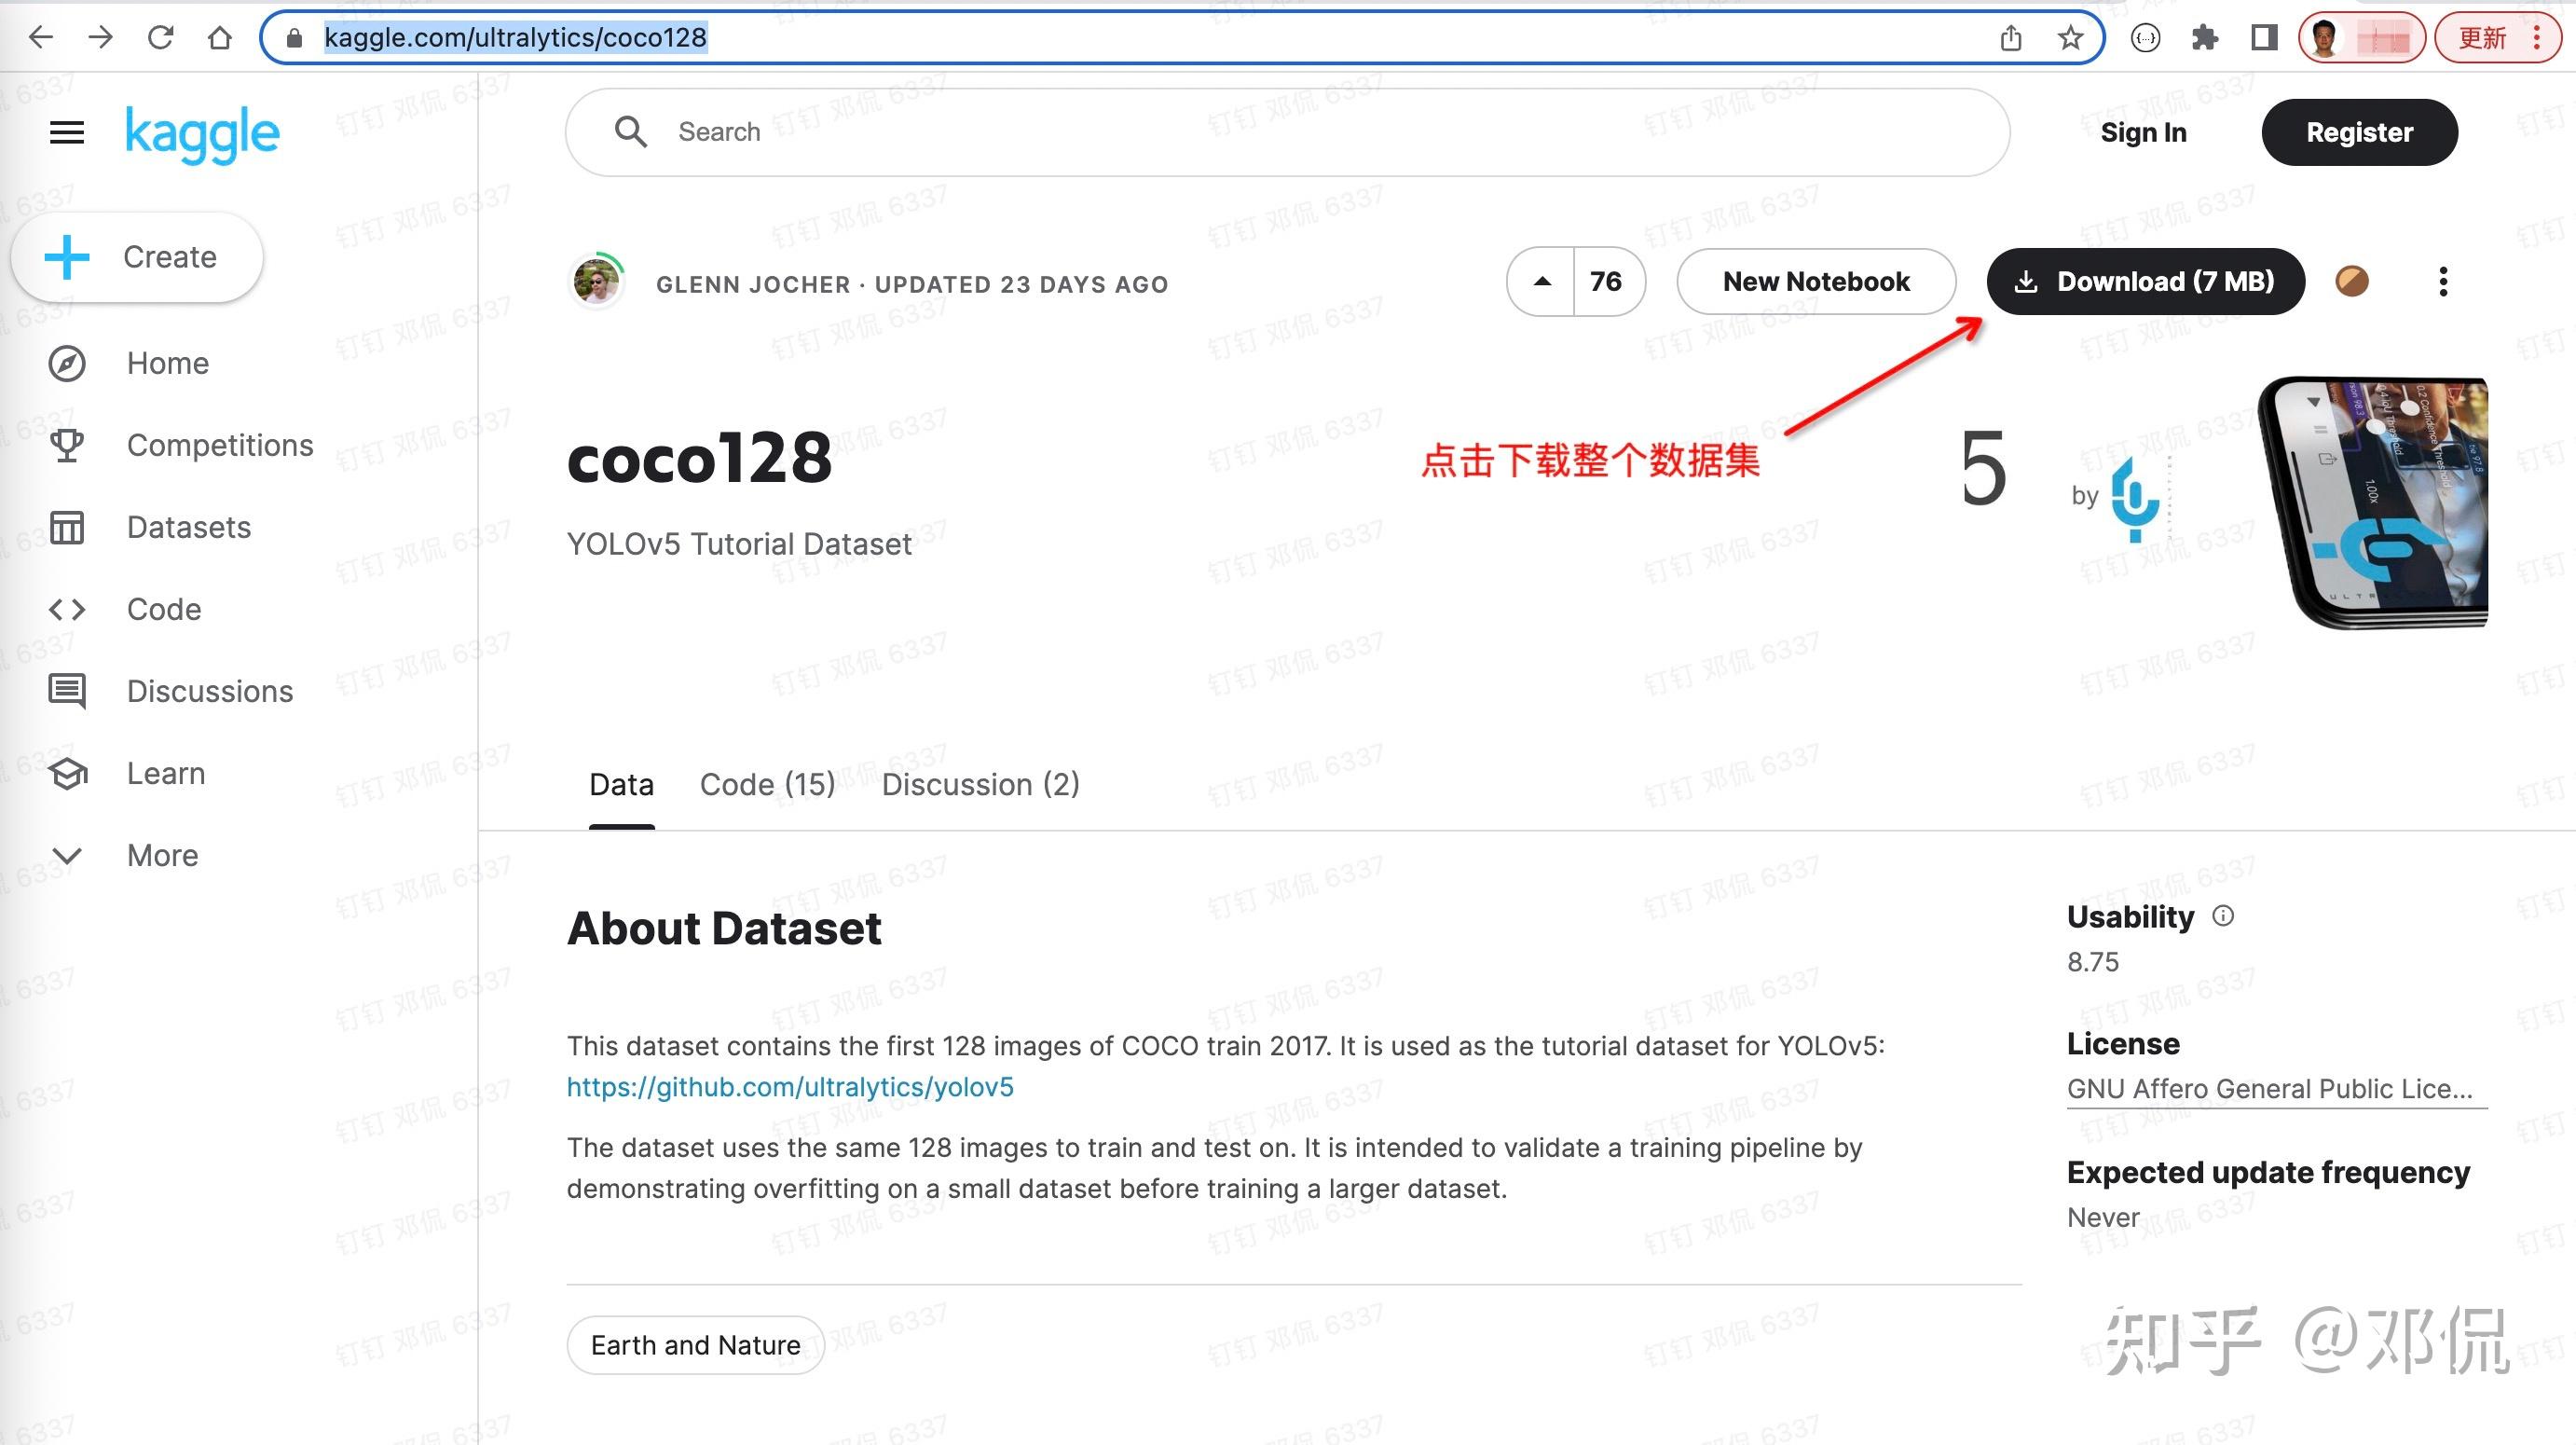Click 'GLENN JOCHER' author name text

(753, 285)
